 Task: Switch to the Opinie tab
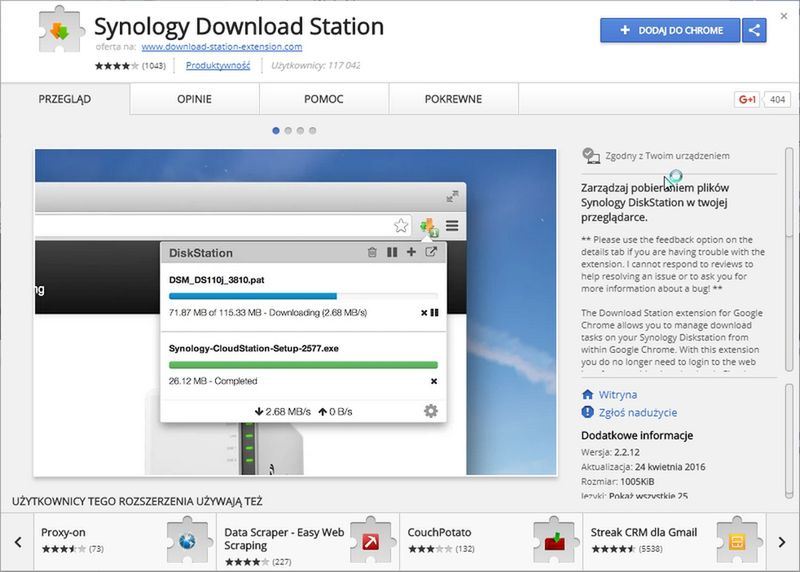(x=194, y=99)
